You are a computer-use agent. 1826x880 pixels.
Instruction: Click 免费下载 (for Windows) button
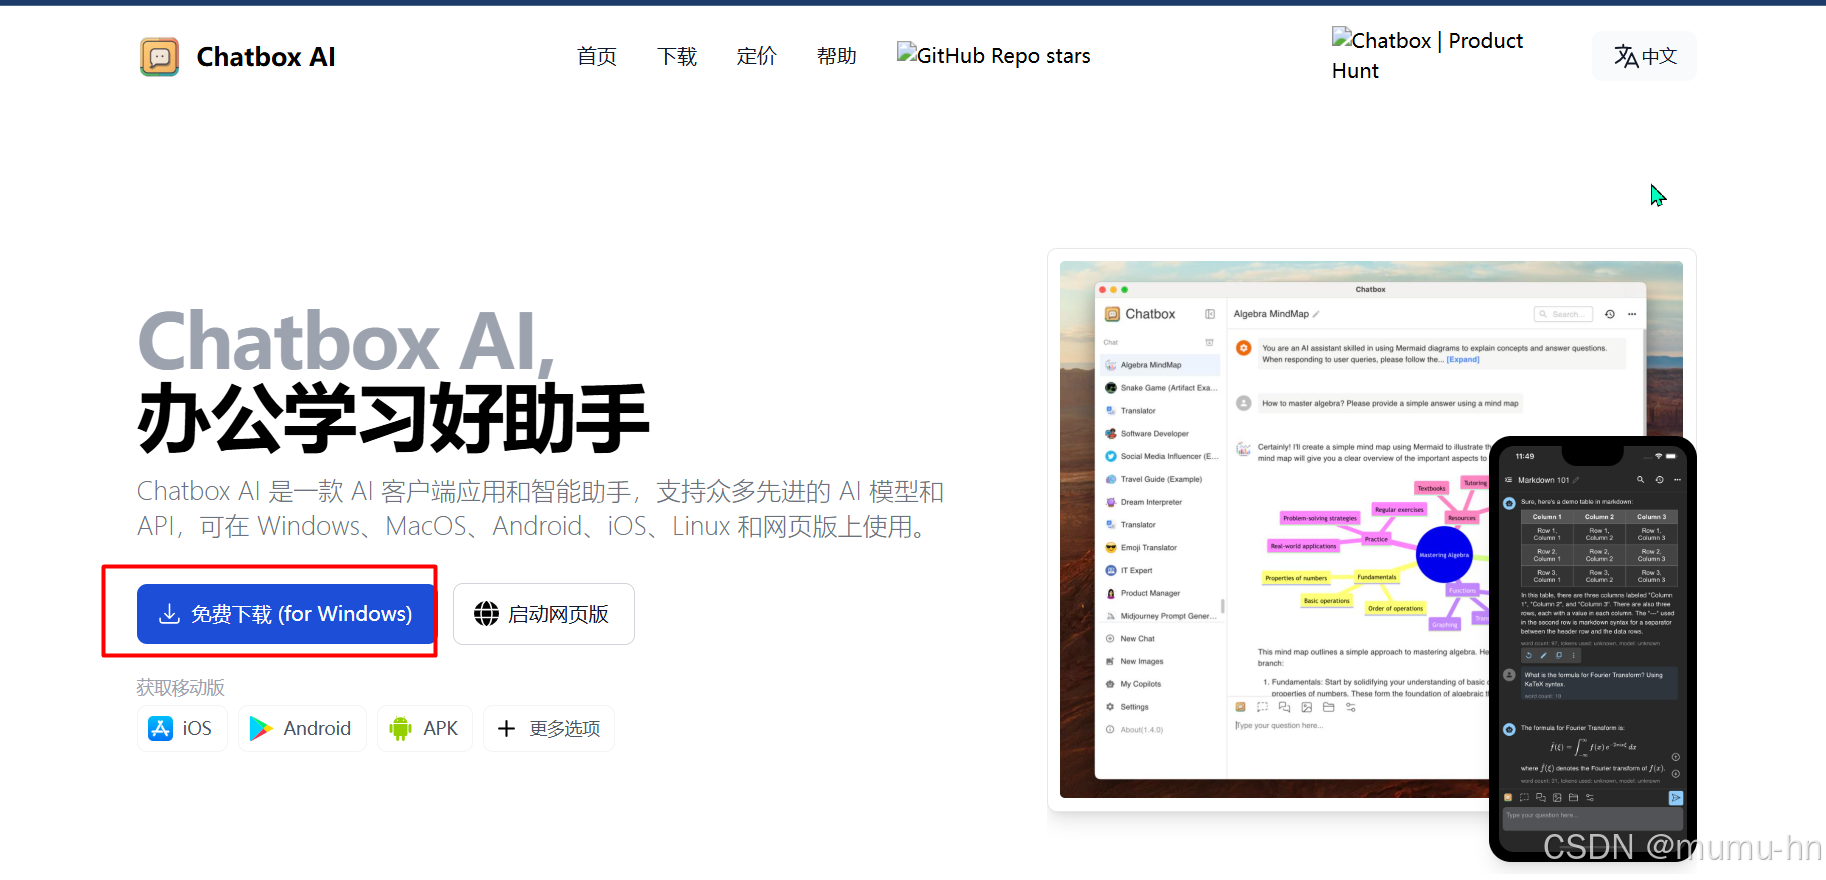click(x=285, y=614)
